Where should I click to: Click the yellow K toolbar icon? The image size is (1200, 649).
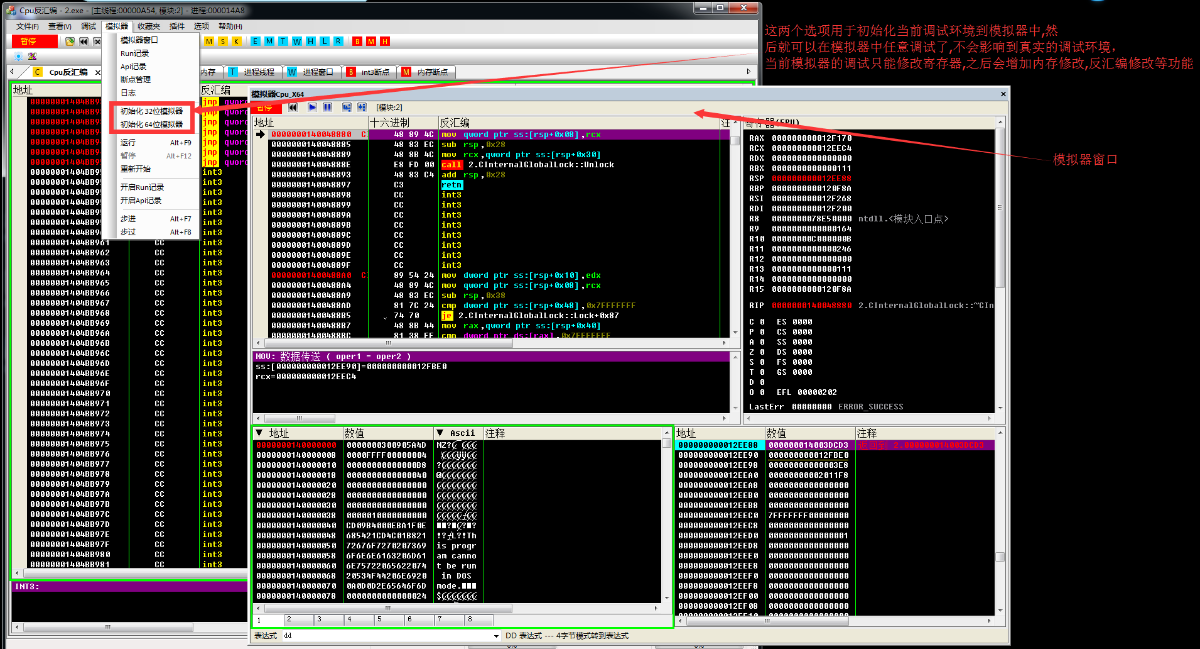(x=236, y=41)
